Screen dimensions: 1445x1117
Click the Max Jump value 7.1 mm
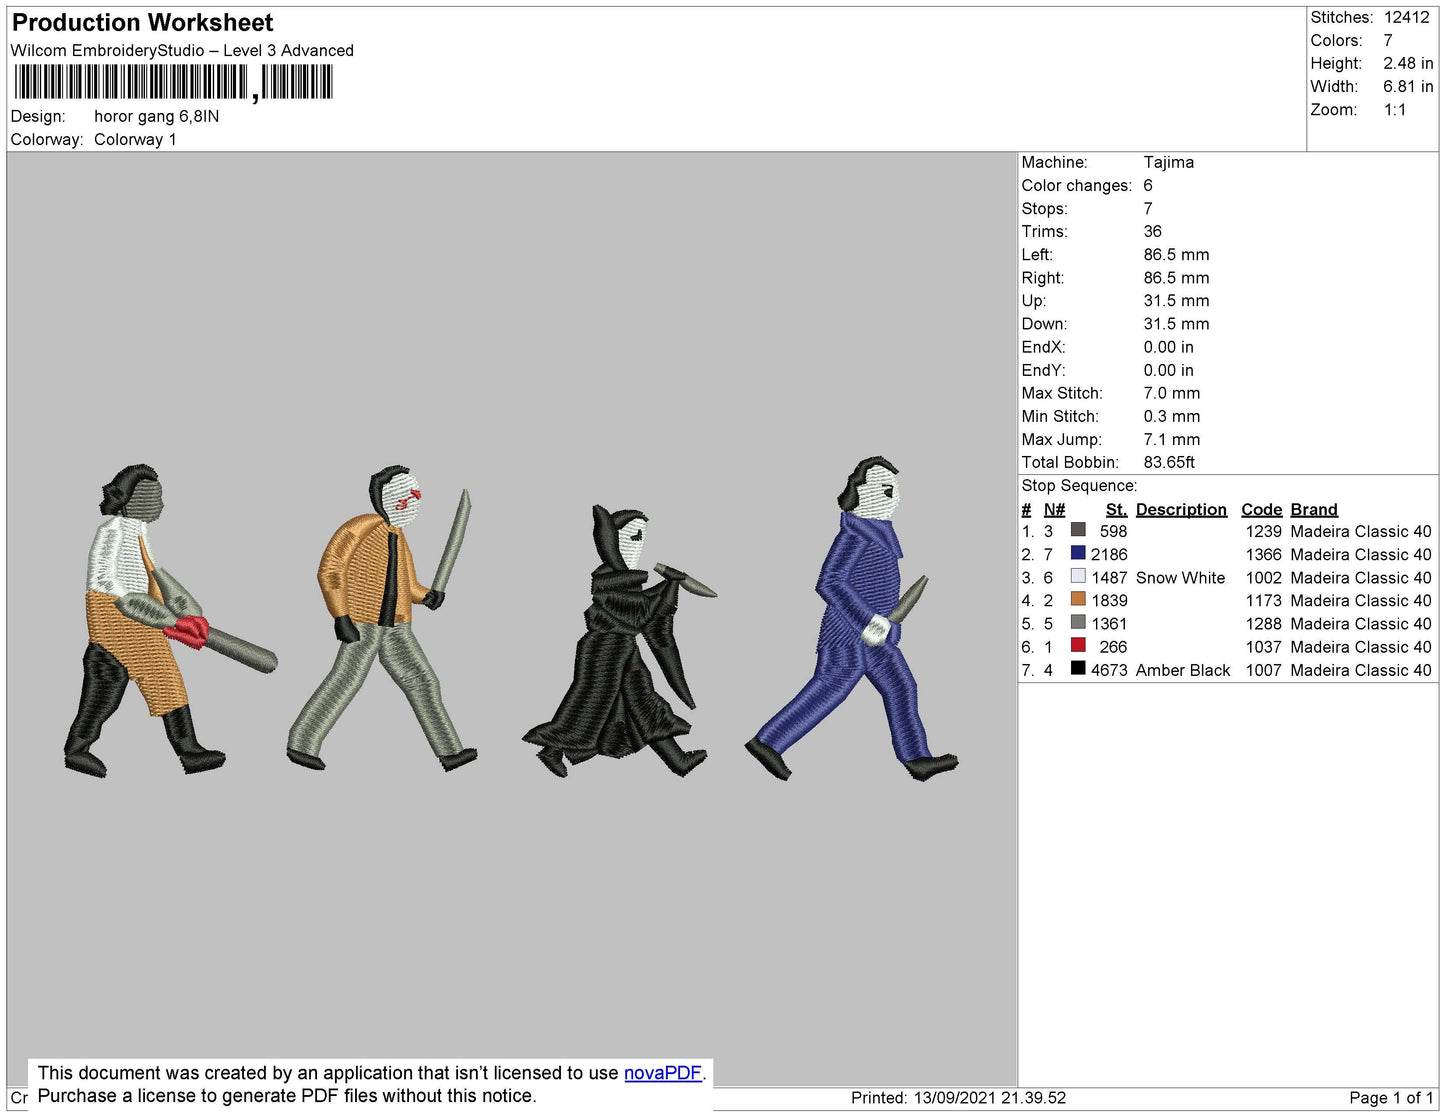point(1172,439)
